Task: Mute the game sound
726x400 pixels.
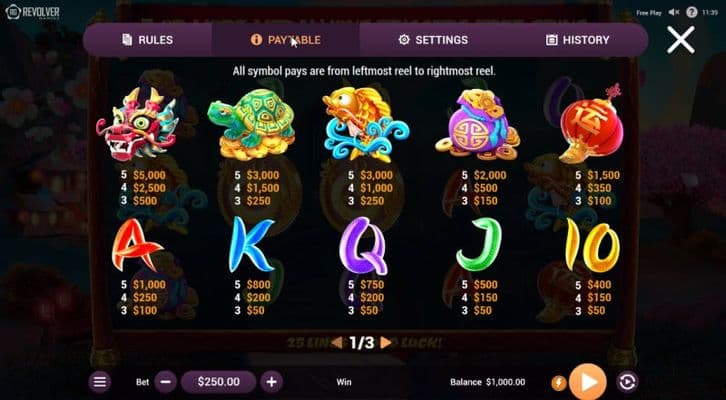Action: 674,12
